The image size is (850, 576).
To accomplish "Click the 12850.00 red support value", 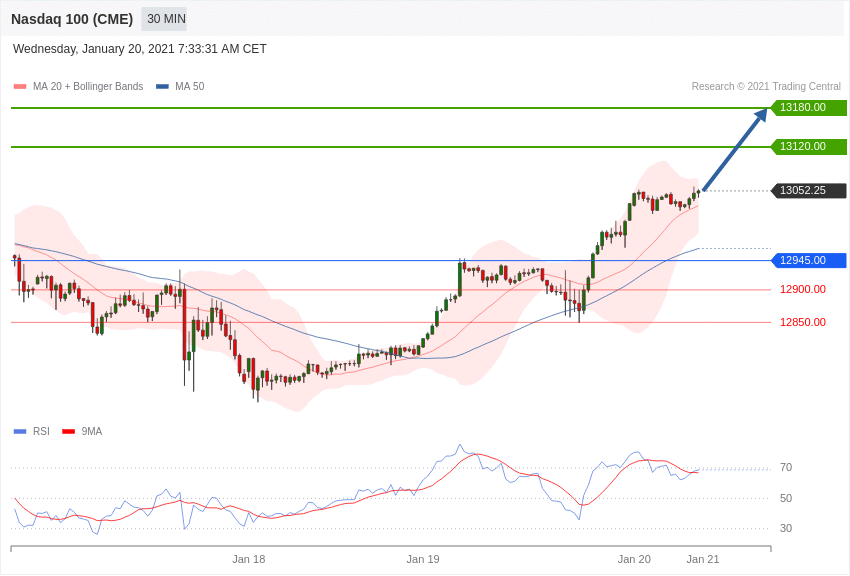I will pos(803,322).
